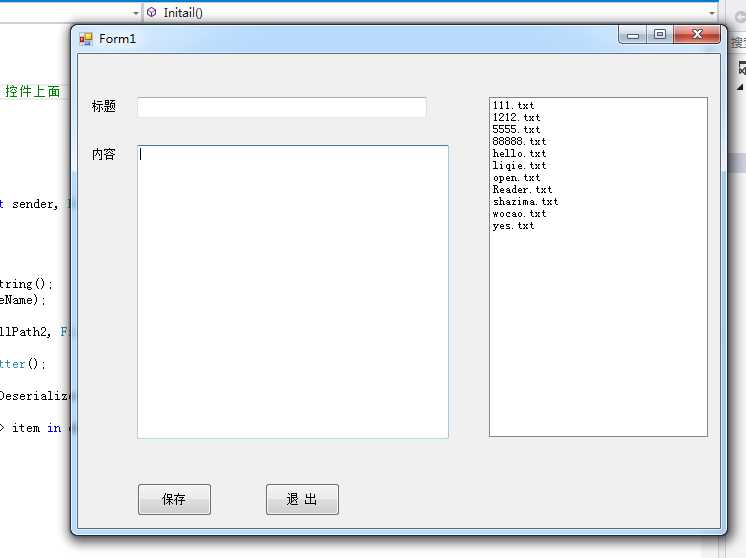Select liqie.txt in the file list

[519, 166]
